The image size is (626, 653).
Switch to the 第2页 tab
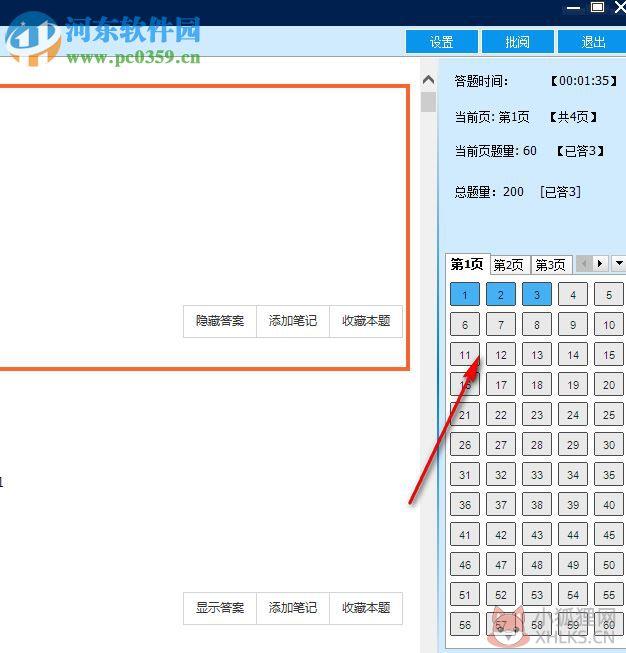point(509,265)
